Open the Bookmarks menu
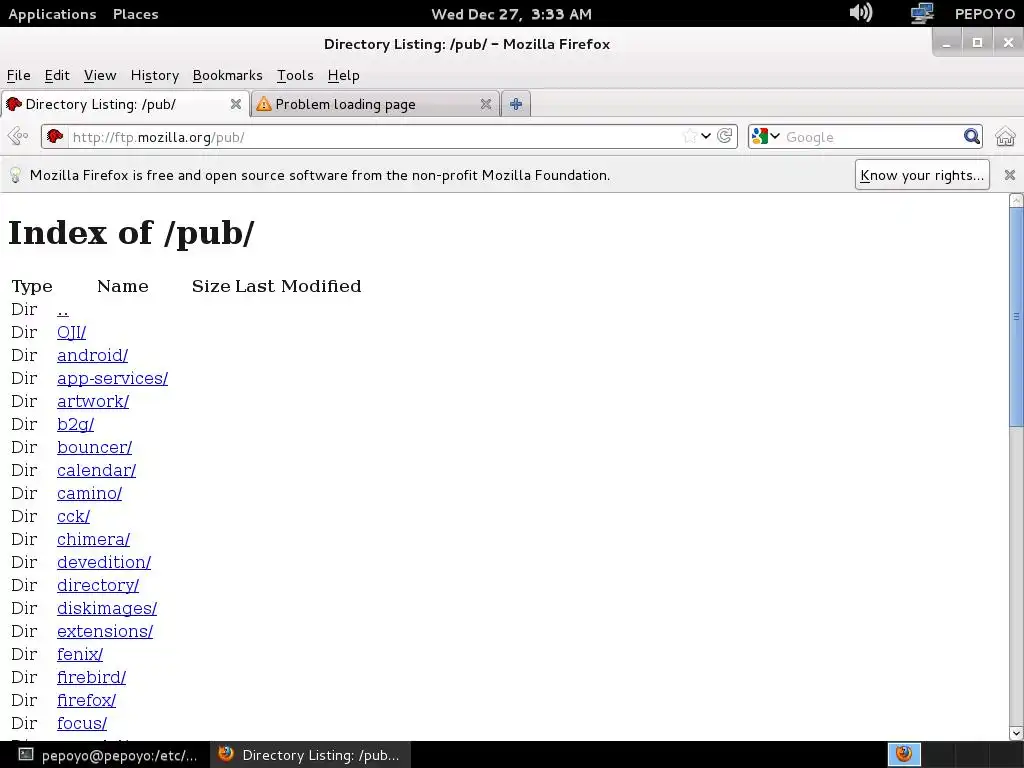The image size is (1024, 768). [x=227, y=75]
